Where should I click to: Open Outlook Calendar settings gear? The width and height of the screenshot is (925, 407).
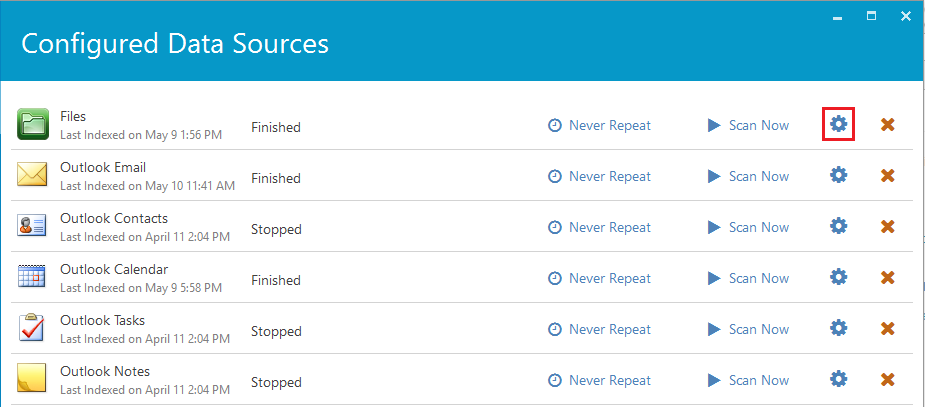point(838,277)
